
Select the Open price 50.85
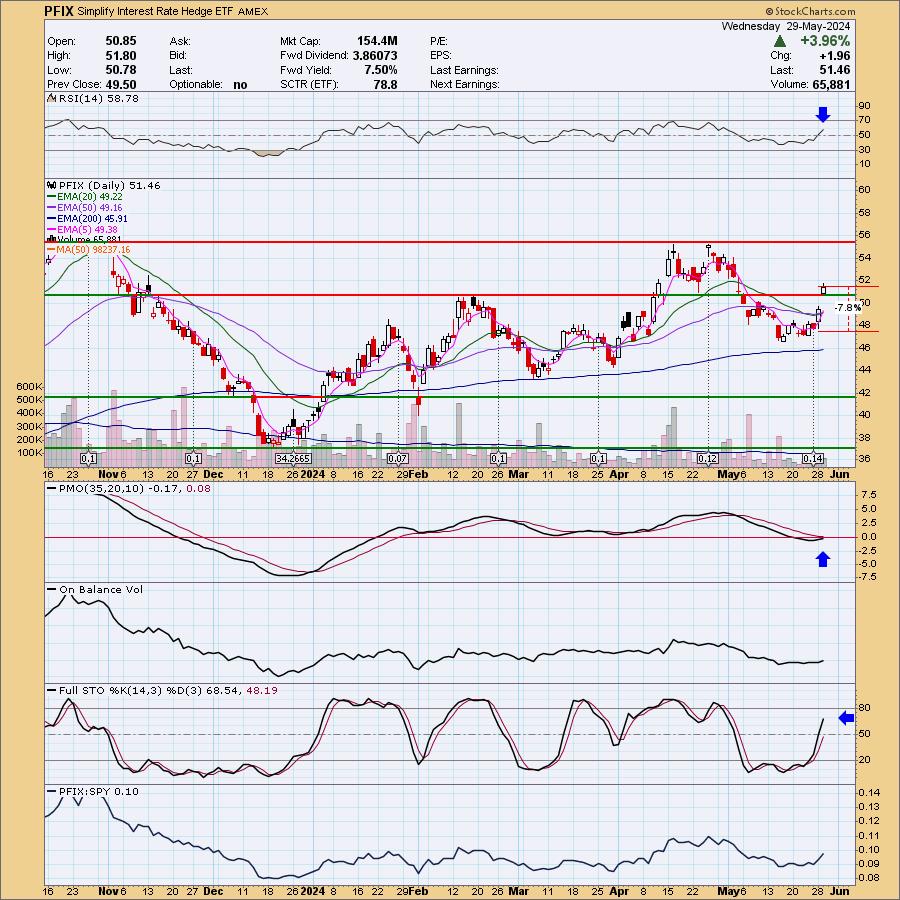point(121,41)
